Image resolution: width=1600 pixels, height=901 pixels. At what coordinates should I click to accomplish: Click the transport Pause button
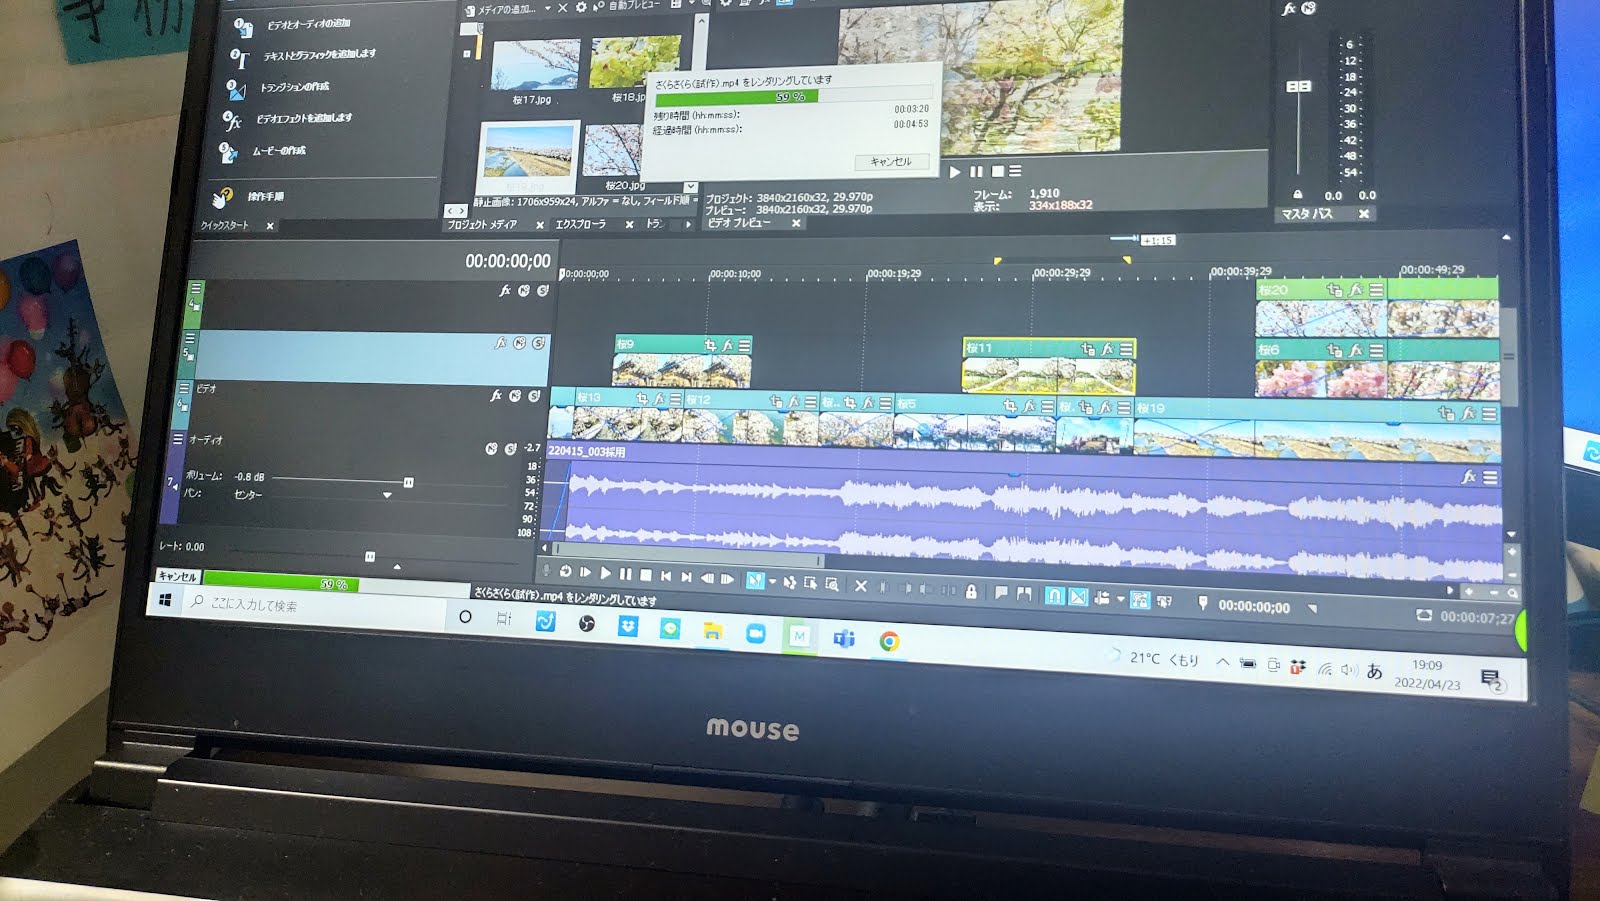625,574
